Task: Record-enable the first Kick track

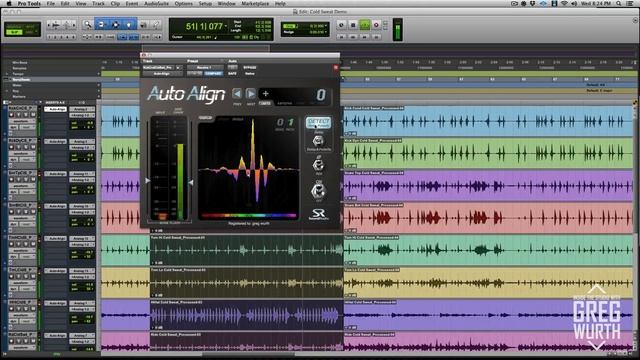Action: pos(11,116)
